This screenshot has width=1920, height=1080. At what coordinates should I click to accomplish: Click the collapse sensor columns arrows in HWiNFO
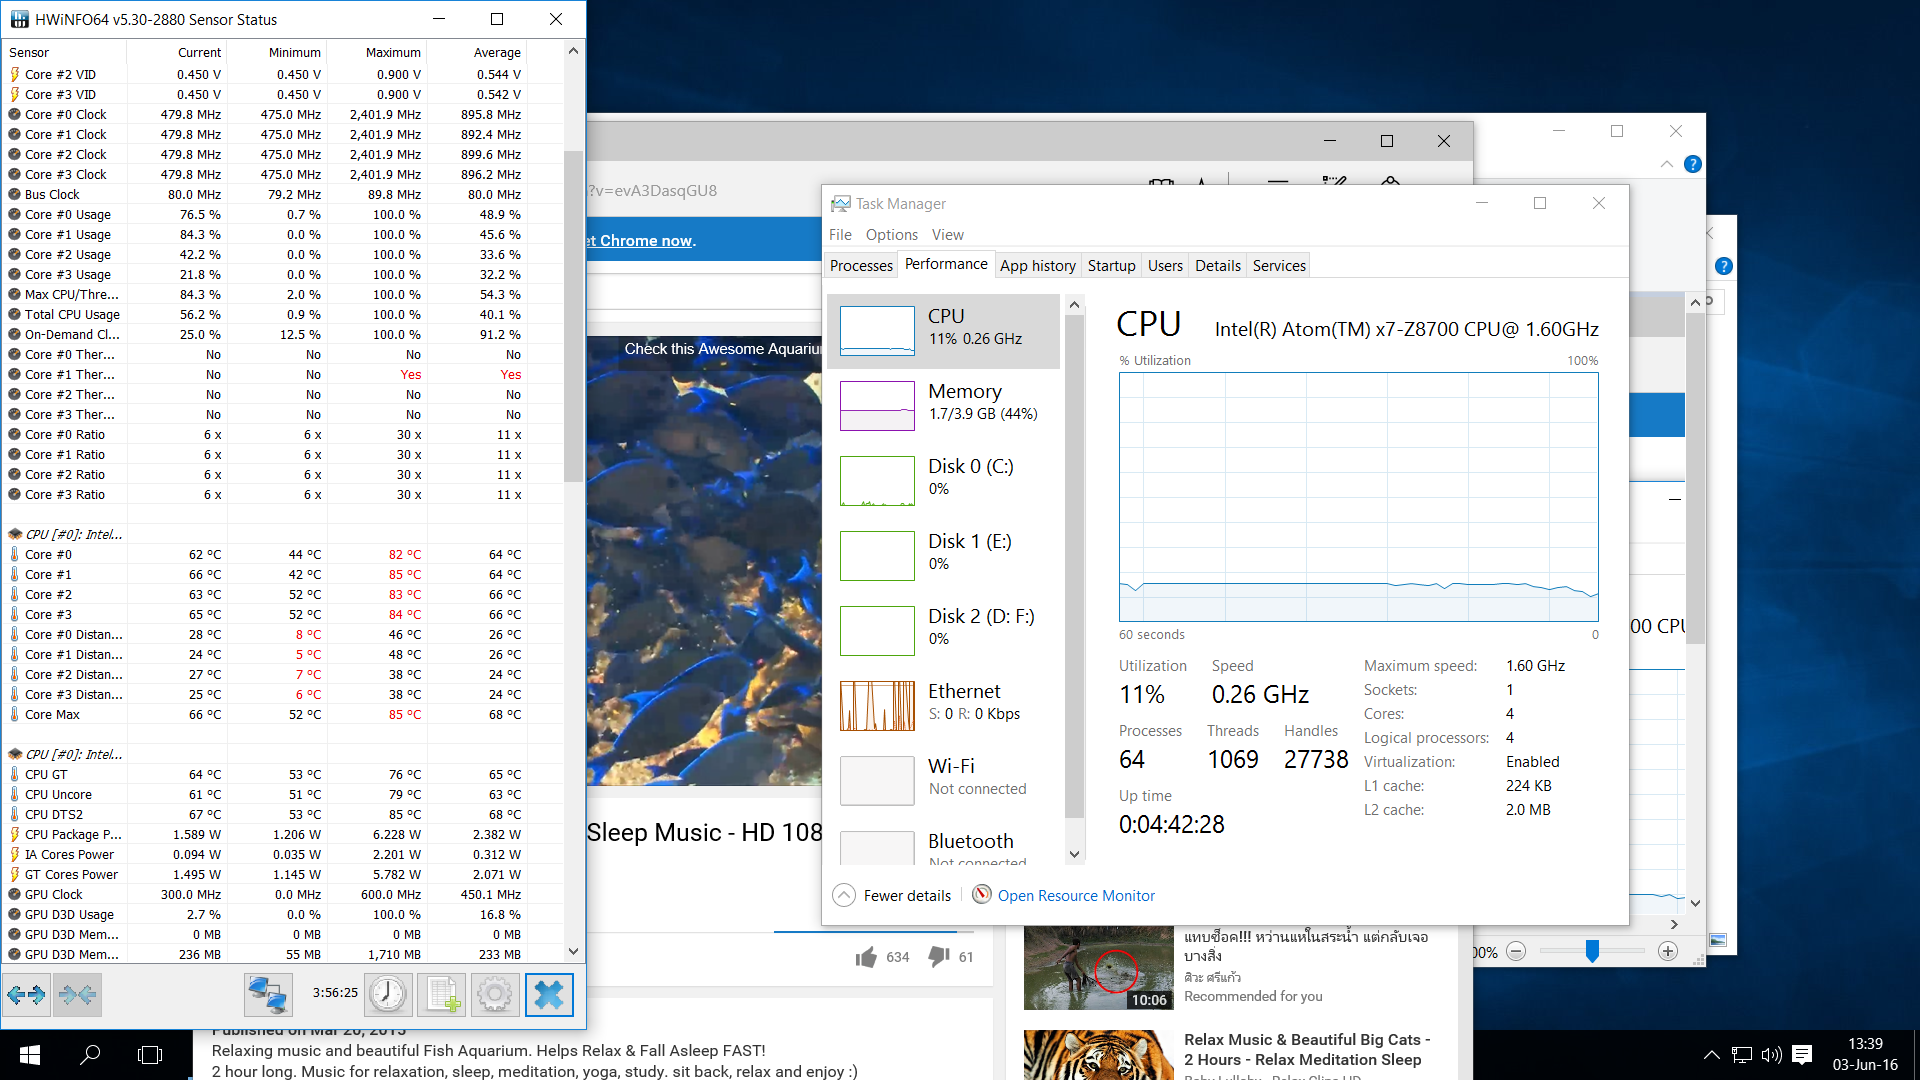pyautogui.click(x=77, y=995)
